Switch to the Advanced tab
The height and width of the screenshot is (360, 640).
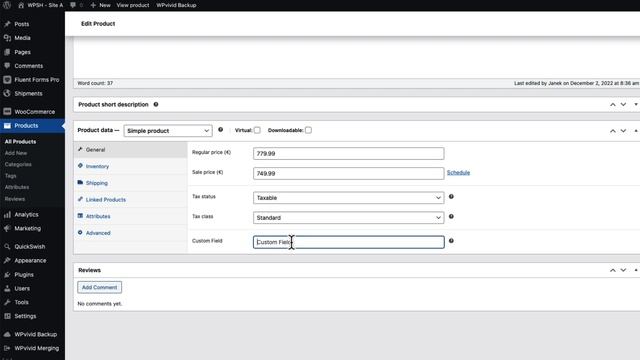pyautogui.click(x=131, y=233)
